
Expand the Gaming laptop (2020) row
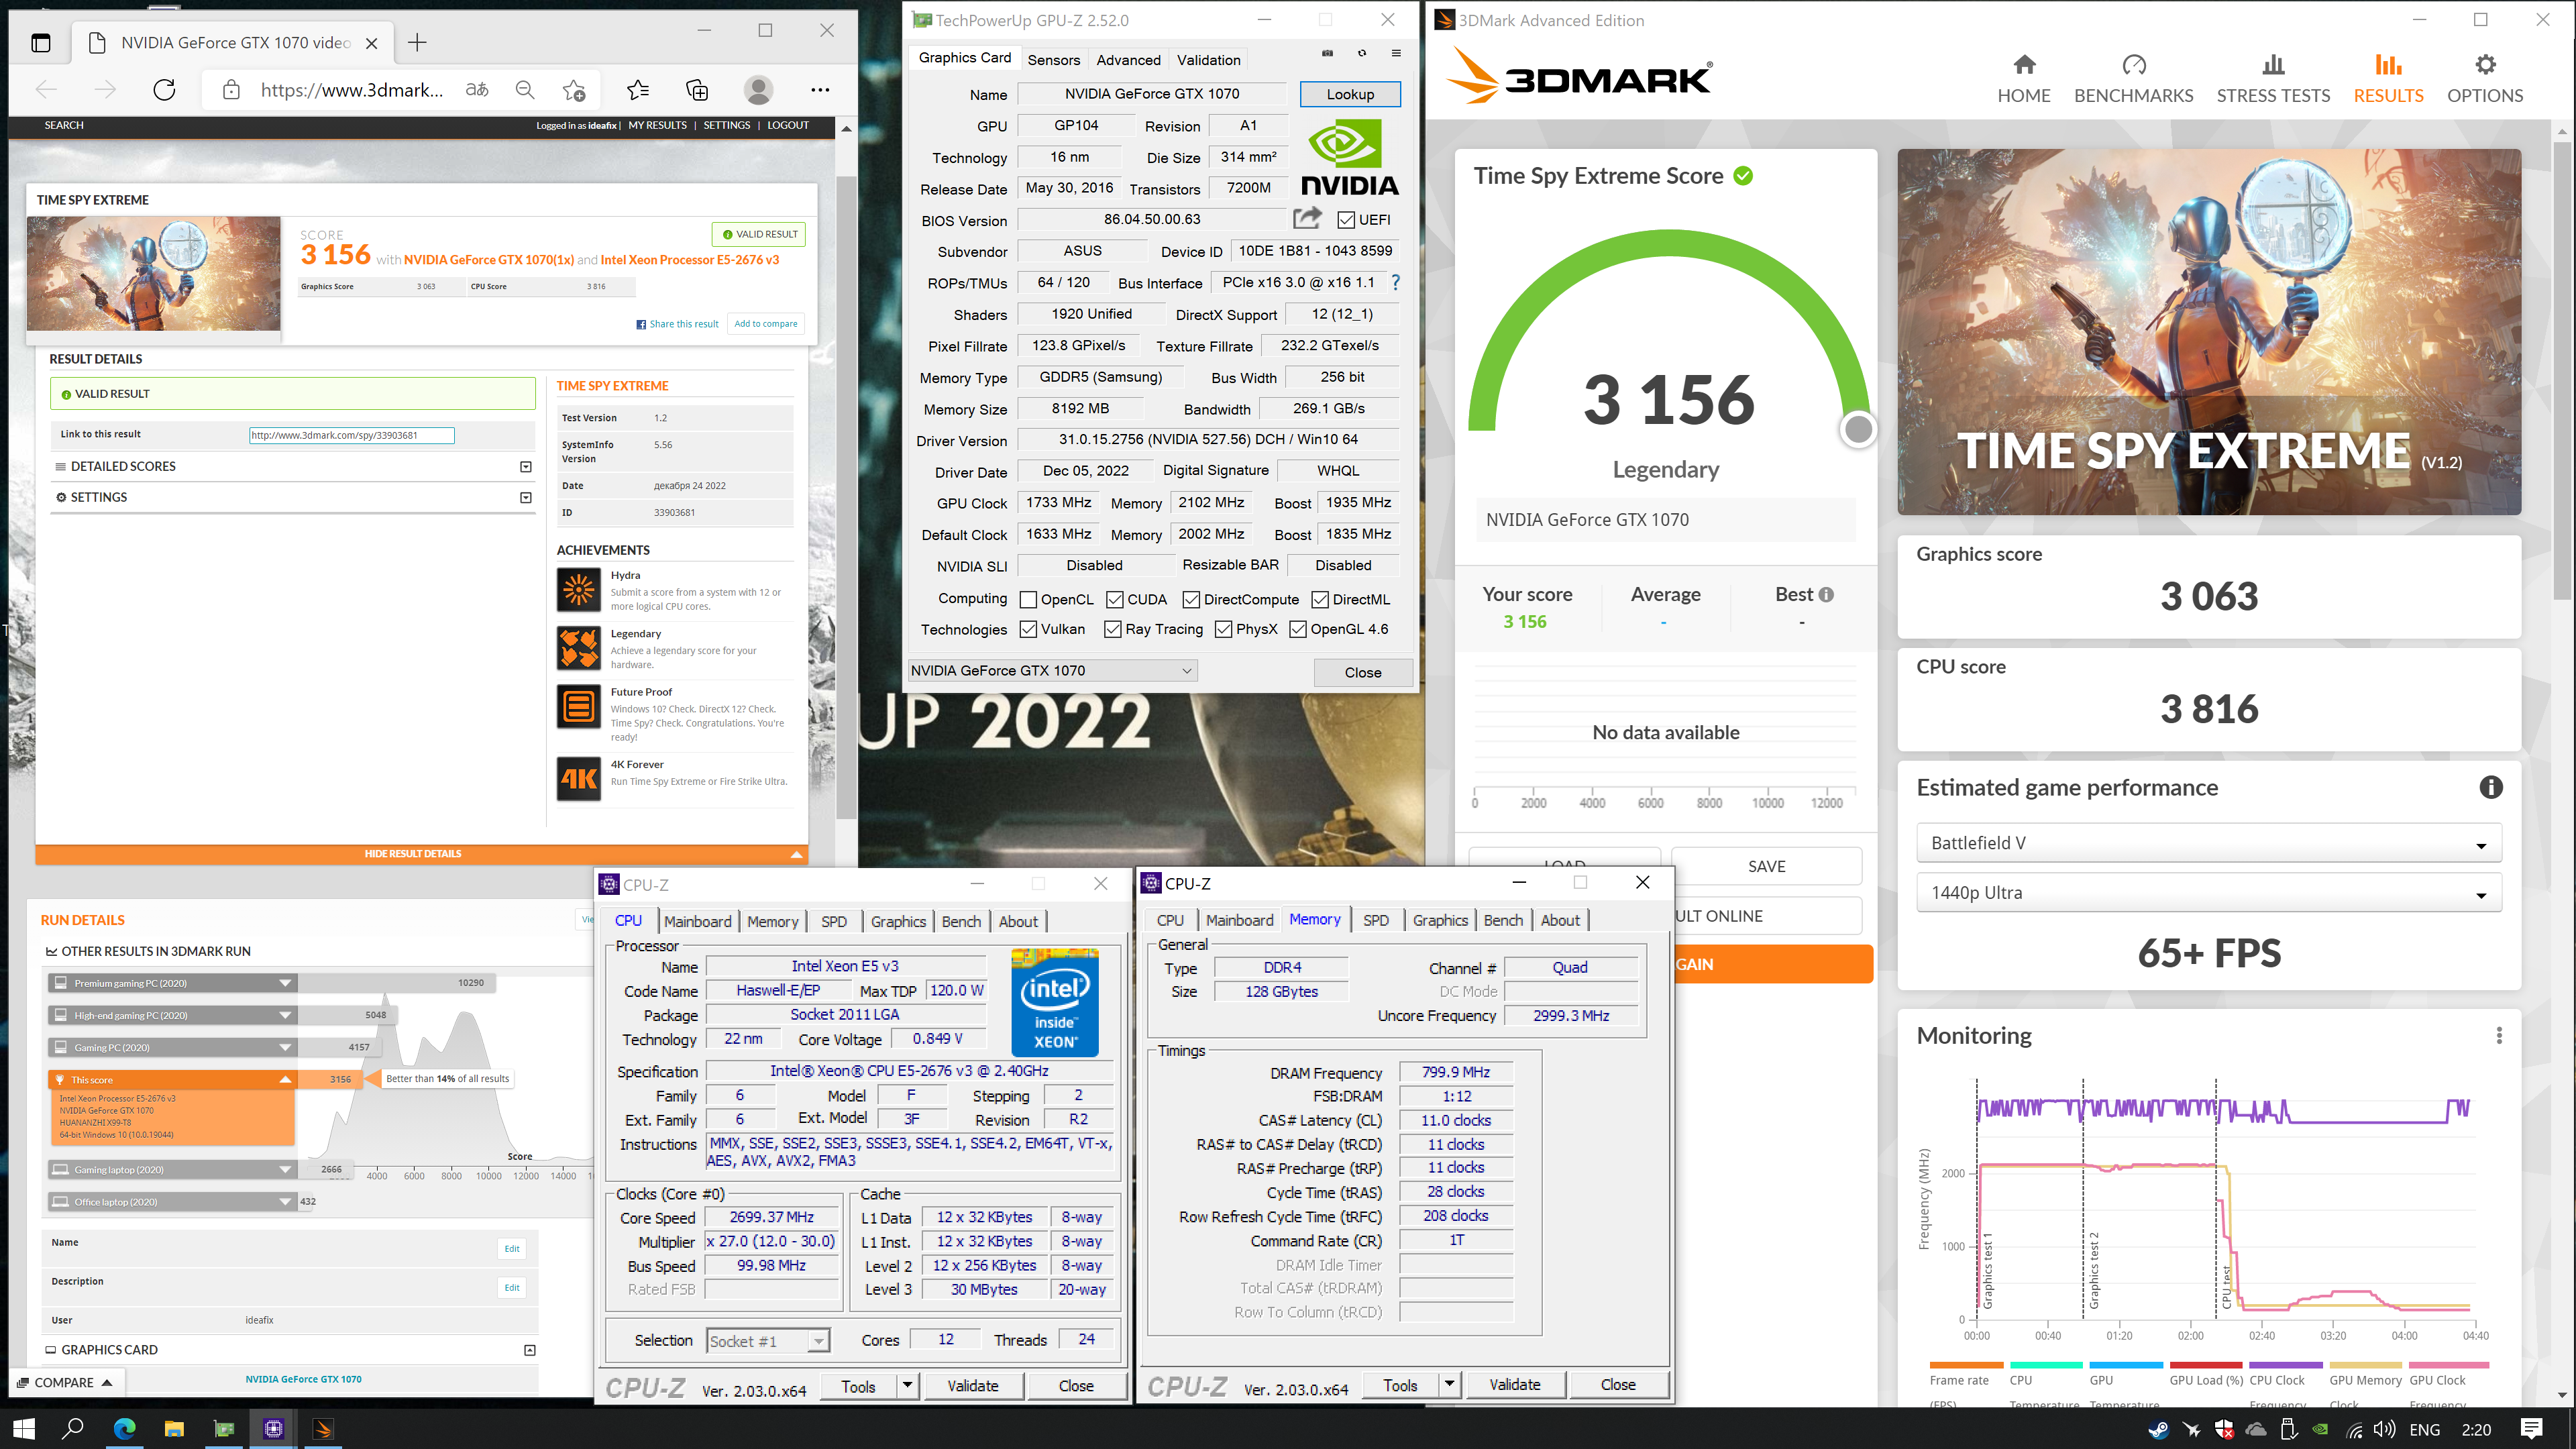click(172, 1170)
